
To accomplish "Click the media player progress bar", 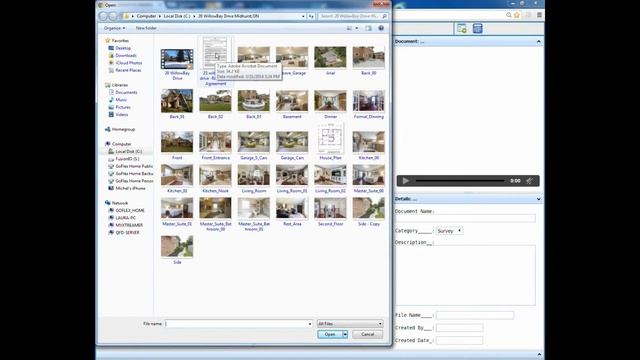I will click(460, 181).
